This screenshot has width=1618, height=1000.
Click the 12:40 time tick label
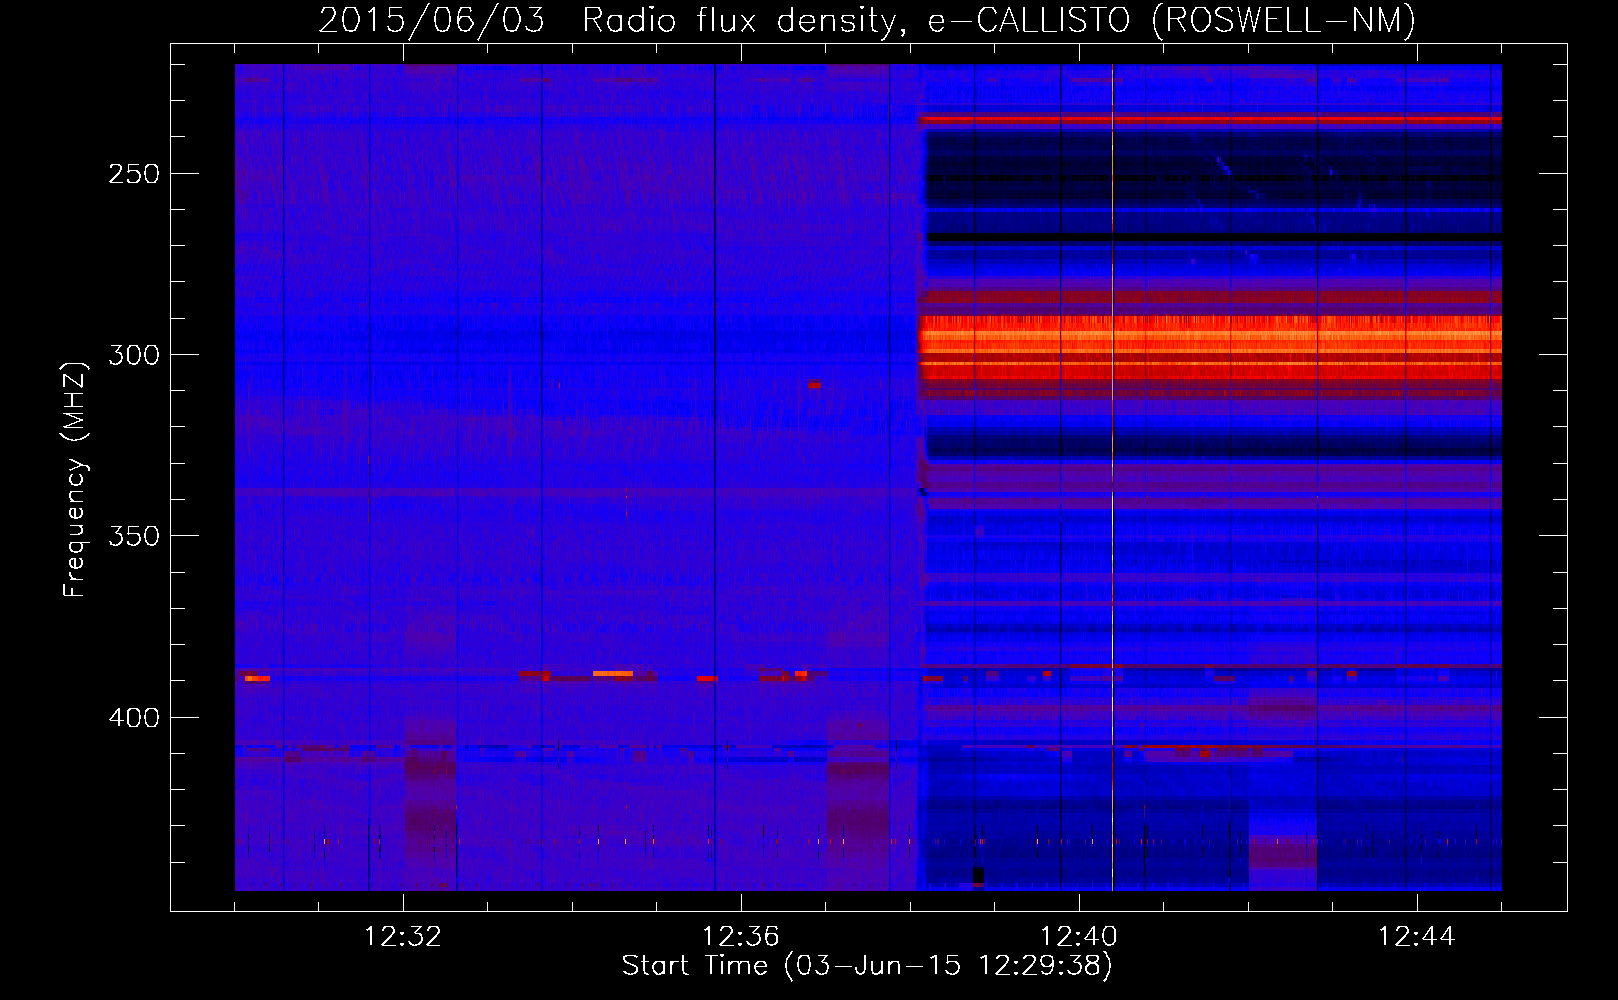tap(1079, 937)
